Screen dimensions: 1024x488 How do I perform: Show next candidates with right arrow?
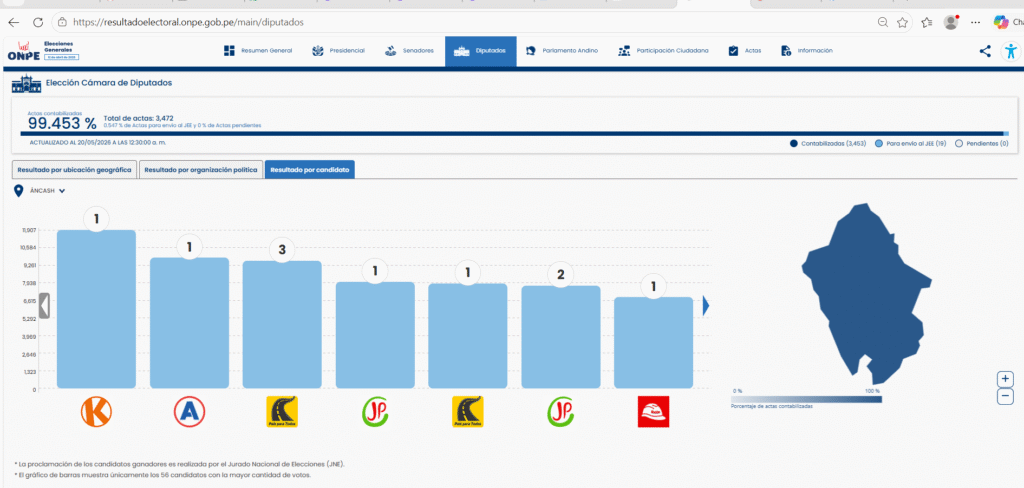pyautogui.click(x=706, y=306)
